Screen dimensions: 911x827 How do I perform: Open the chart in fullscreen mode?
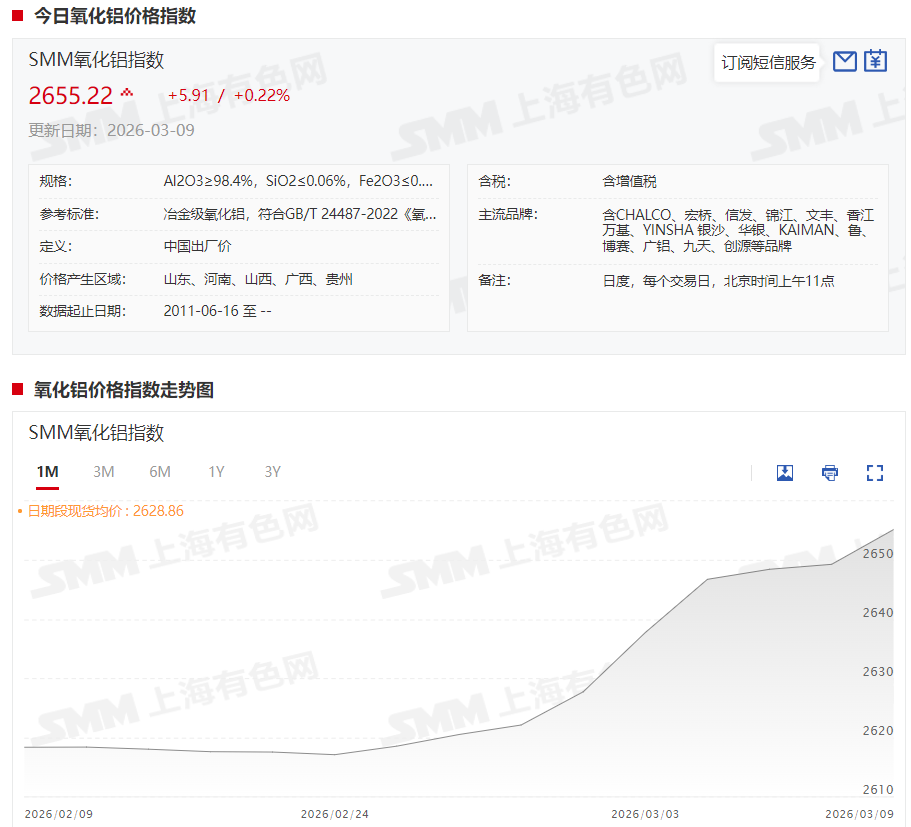click(x=875, y=473)
